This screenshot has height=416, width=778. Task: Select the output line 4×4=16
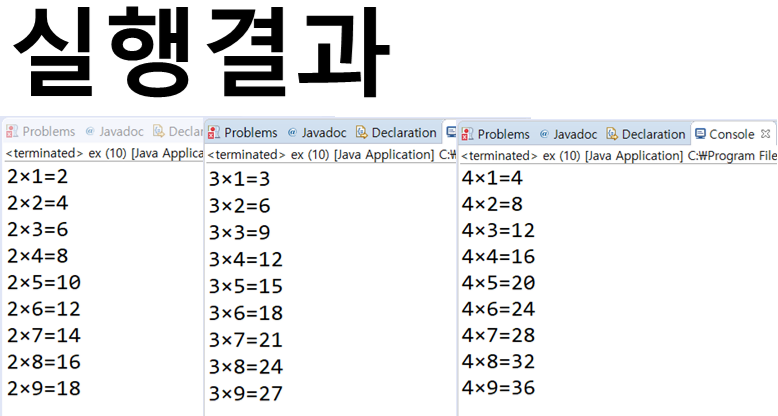click(x=498, y=257)
